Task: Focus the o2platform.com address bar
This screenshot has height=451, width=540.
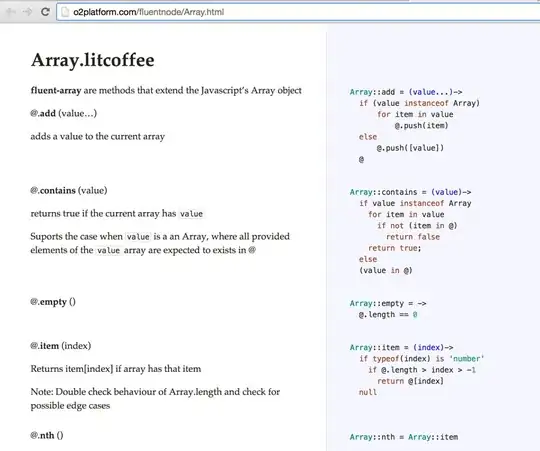Action: pos(298,12)
